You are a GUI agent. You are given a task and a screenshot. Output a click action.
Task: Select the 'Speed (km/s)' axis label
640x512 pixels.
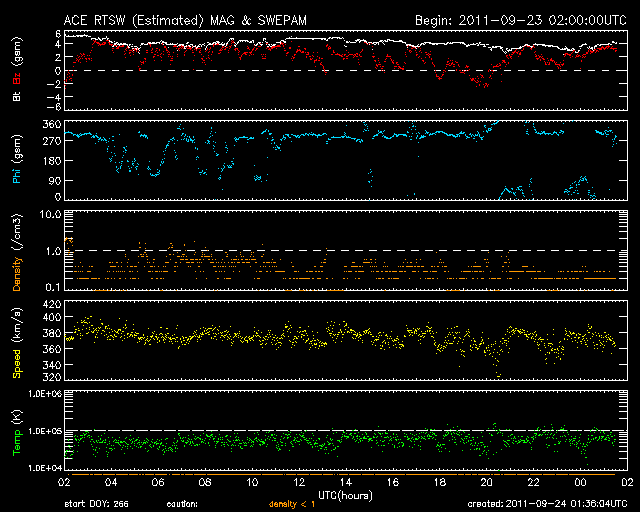(17, 343)
